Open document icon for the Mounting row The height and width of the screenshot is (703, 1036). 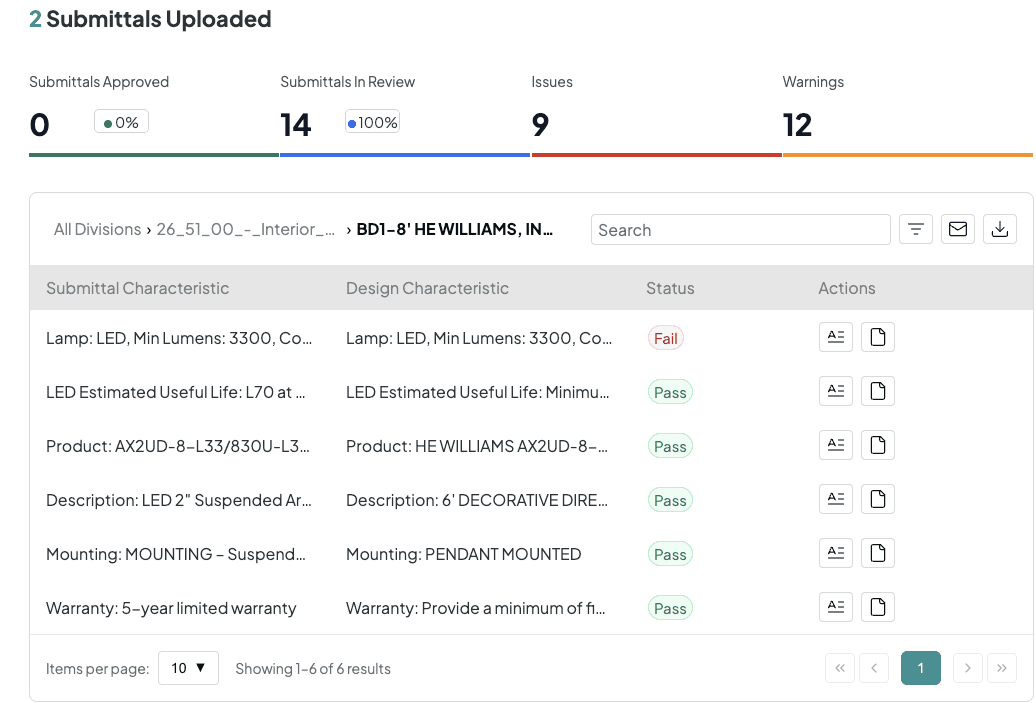coord(877,553)
